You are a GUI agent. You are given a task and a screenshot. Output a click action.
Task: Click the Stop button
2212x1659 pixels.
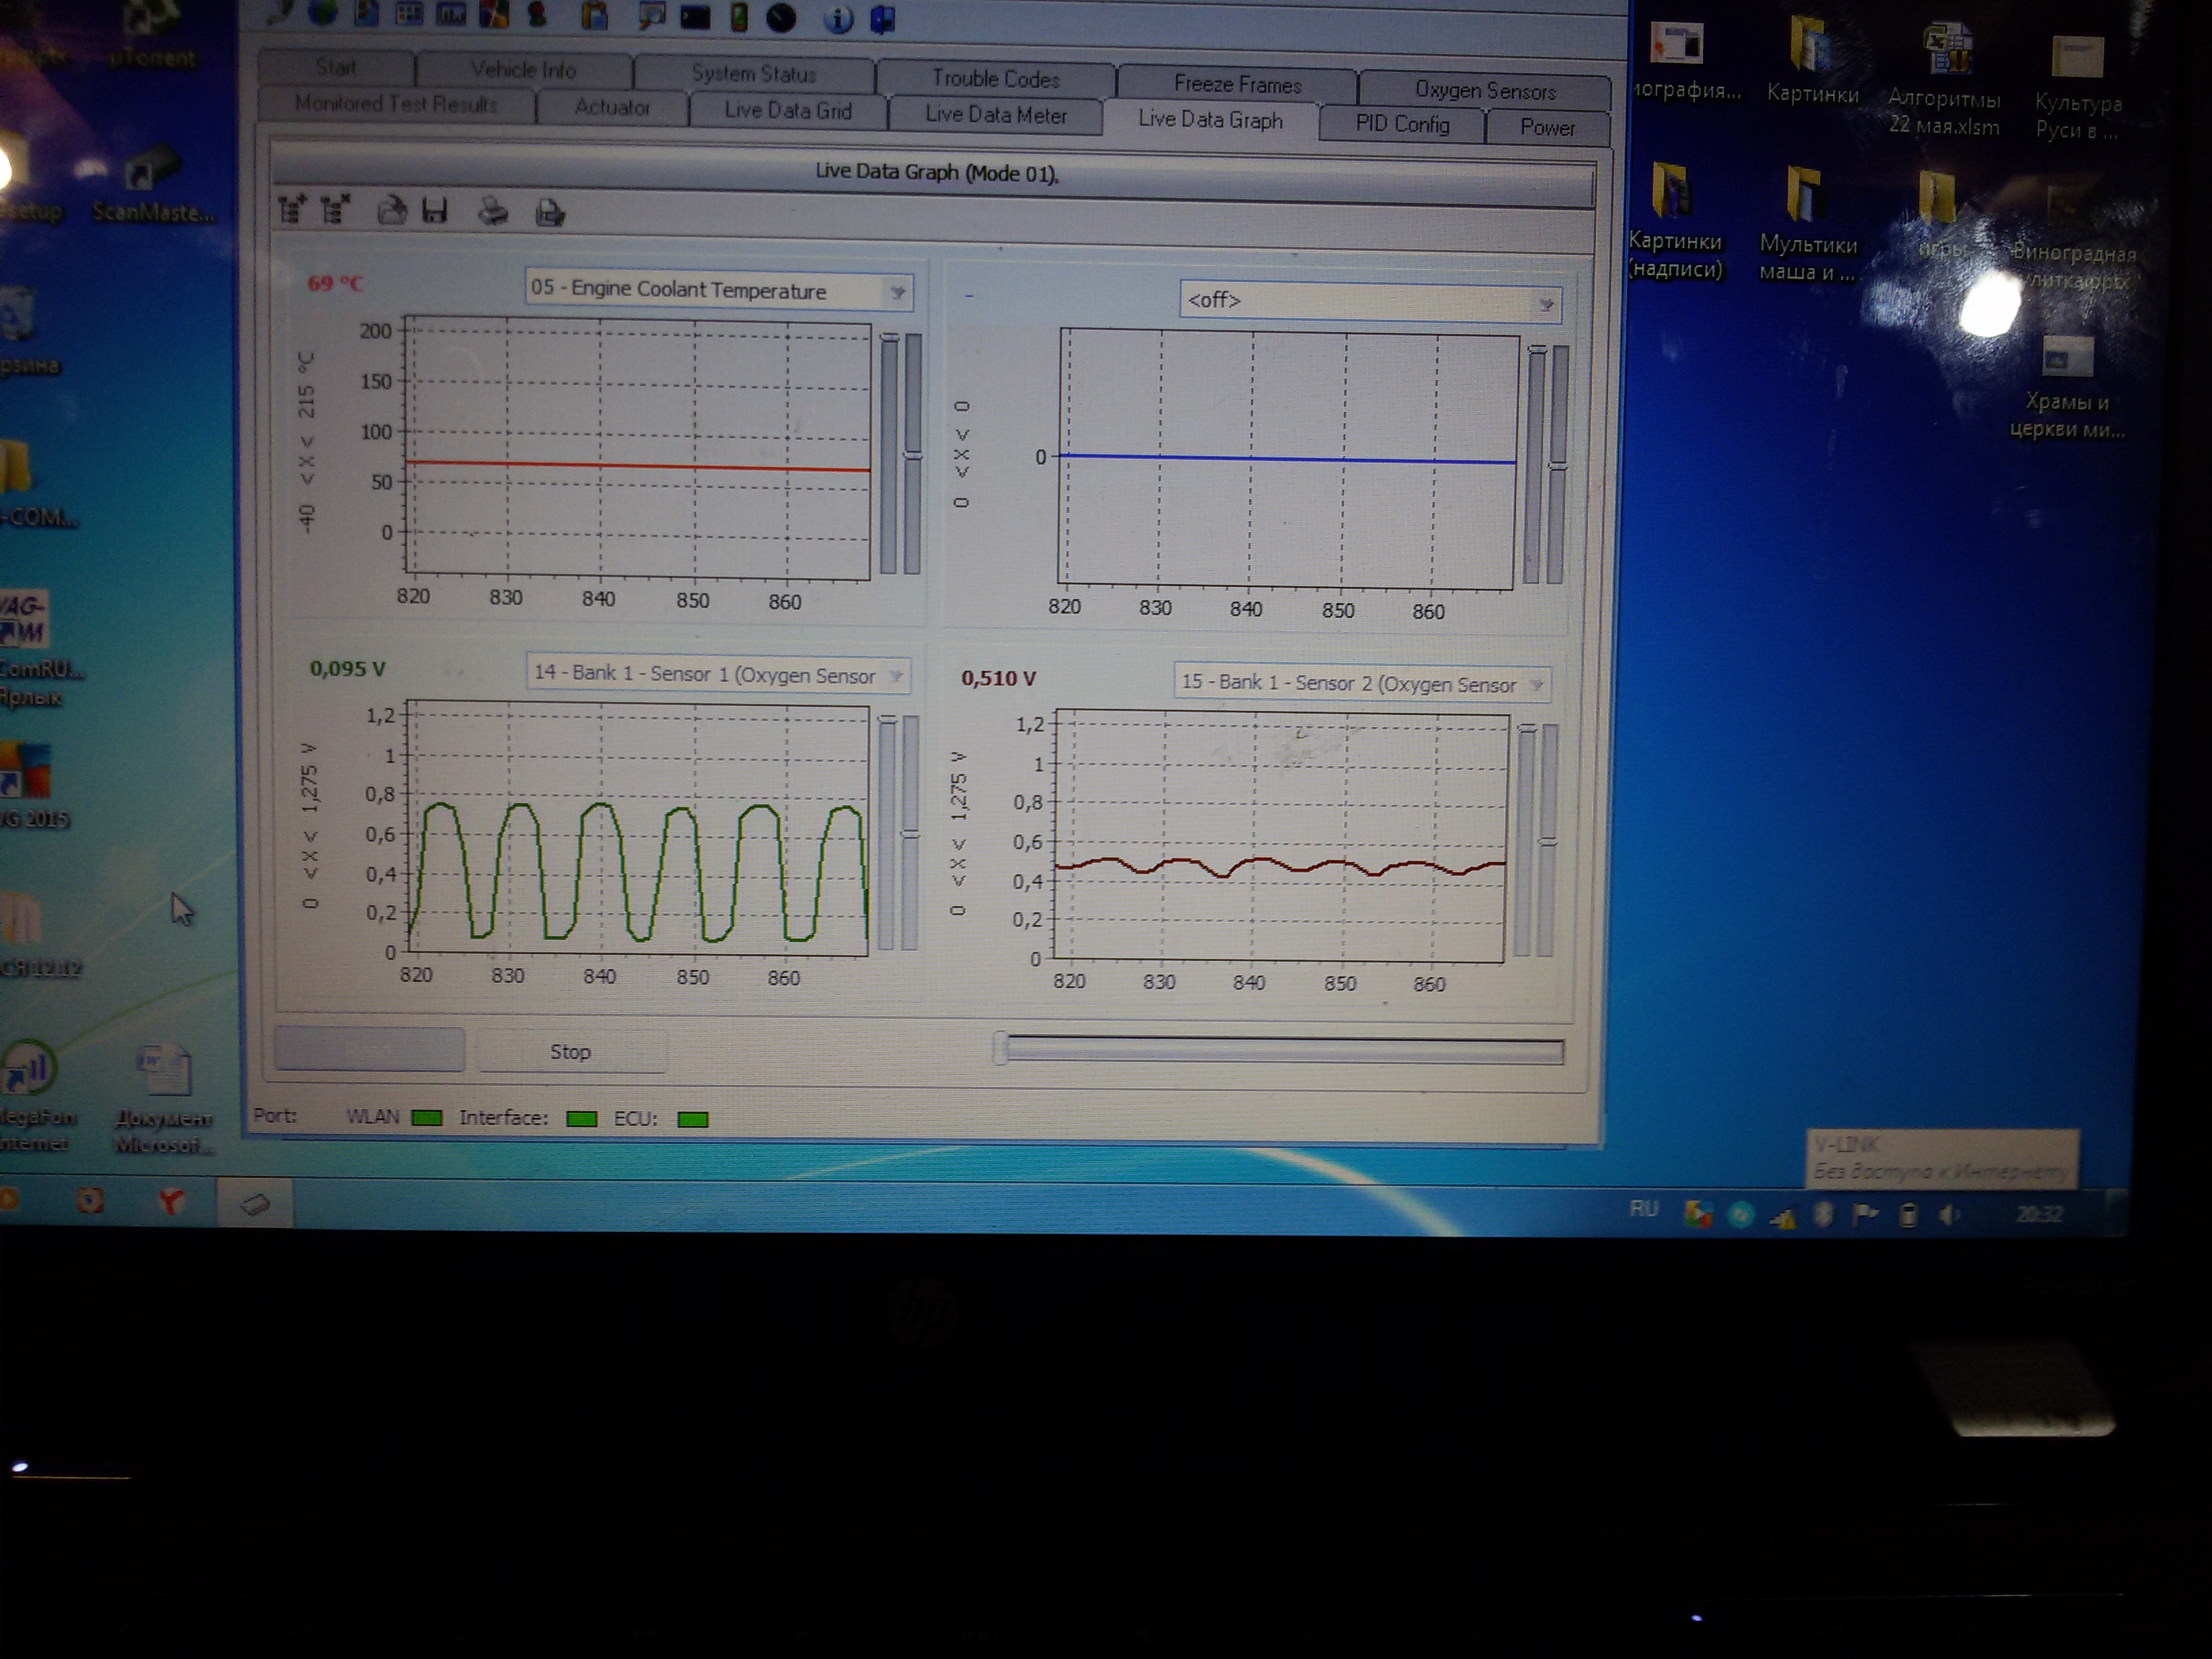[x=571, y=1052]
